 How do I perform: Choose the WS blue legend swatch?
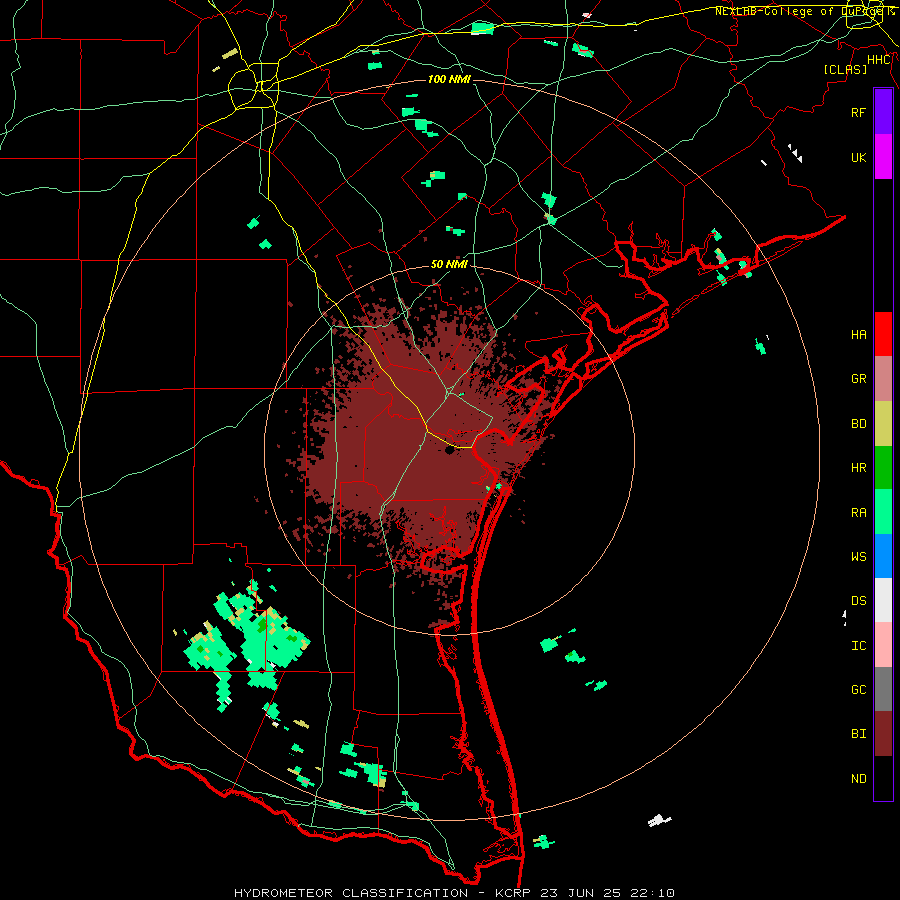883,556
